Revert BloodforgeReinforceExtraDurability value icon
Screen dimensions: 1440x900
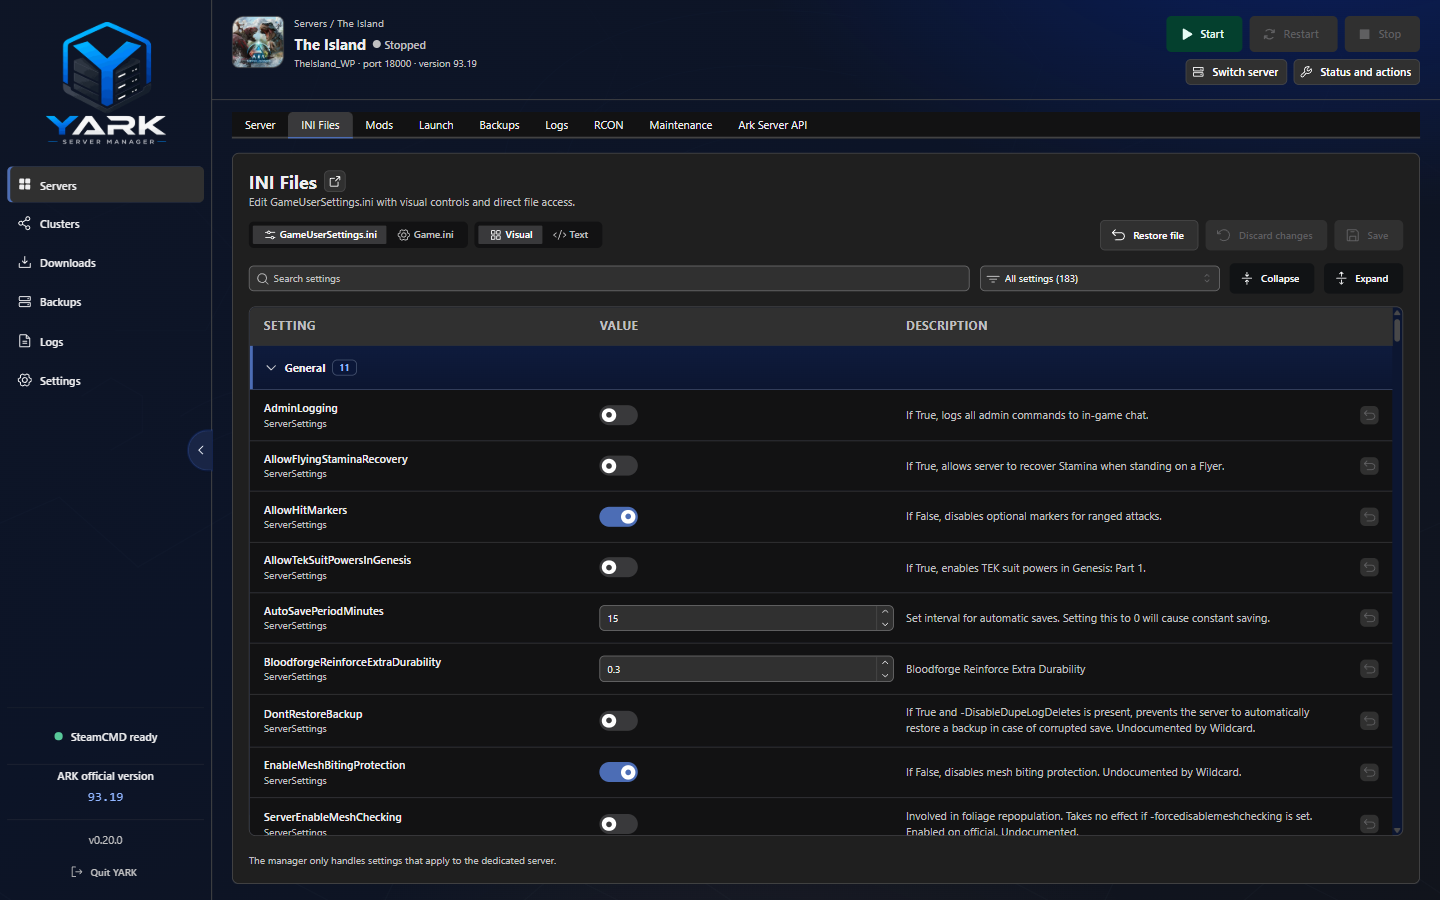click(x=1369, y=669)
